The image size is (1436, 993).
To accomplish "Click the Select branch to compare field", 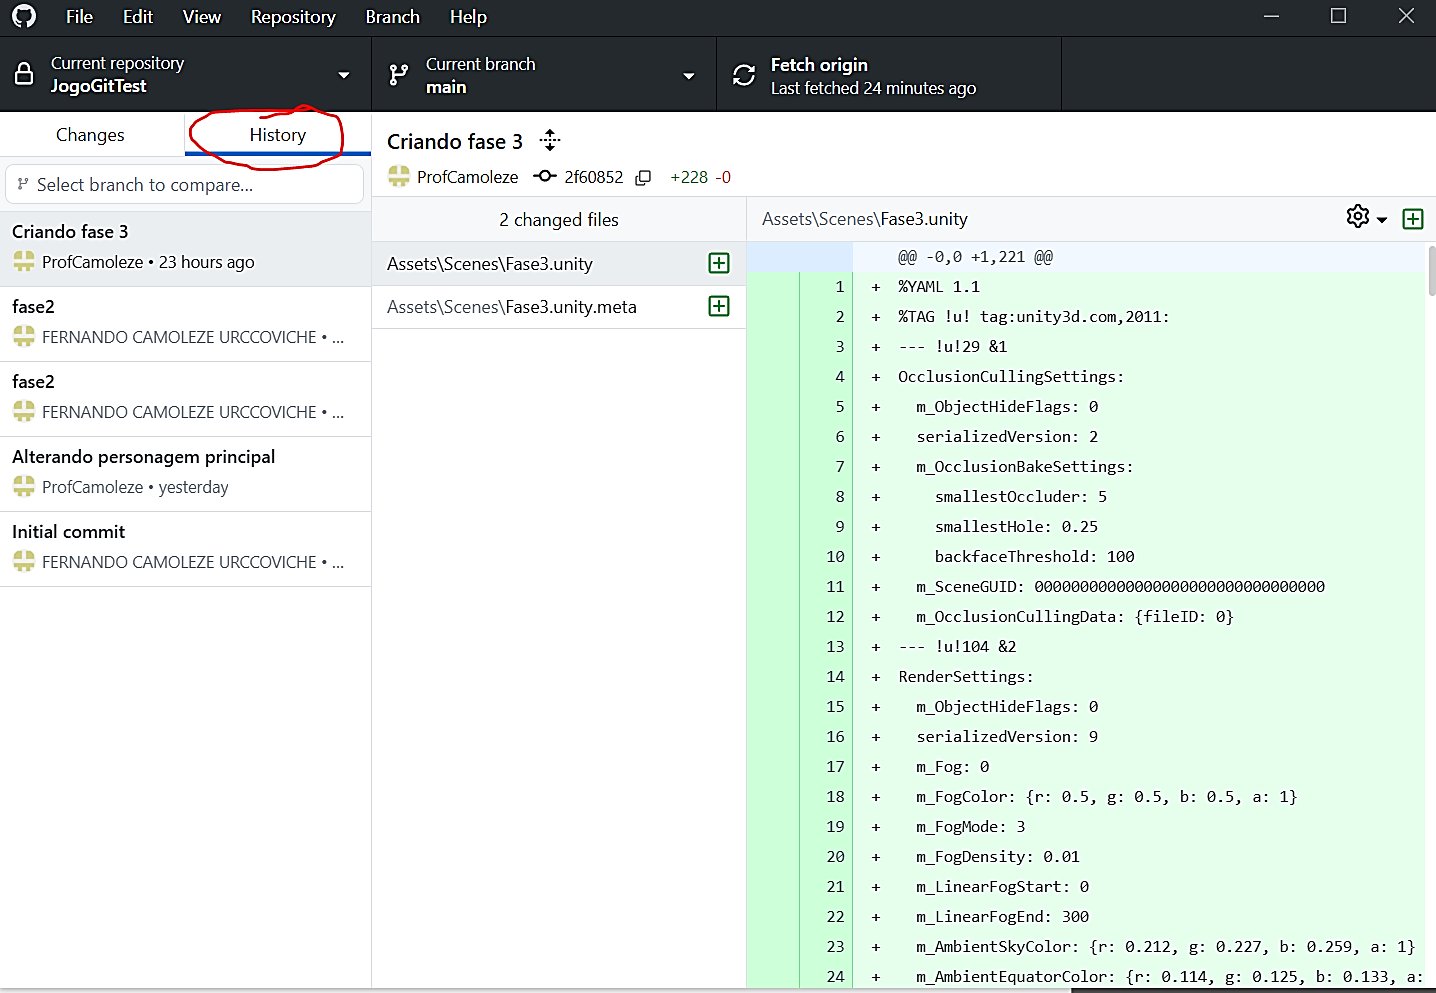I will click(x=185, y=185).
